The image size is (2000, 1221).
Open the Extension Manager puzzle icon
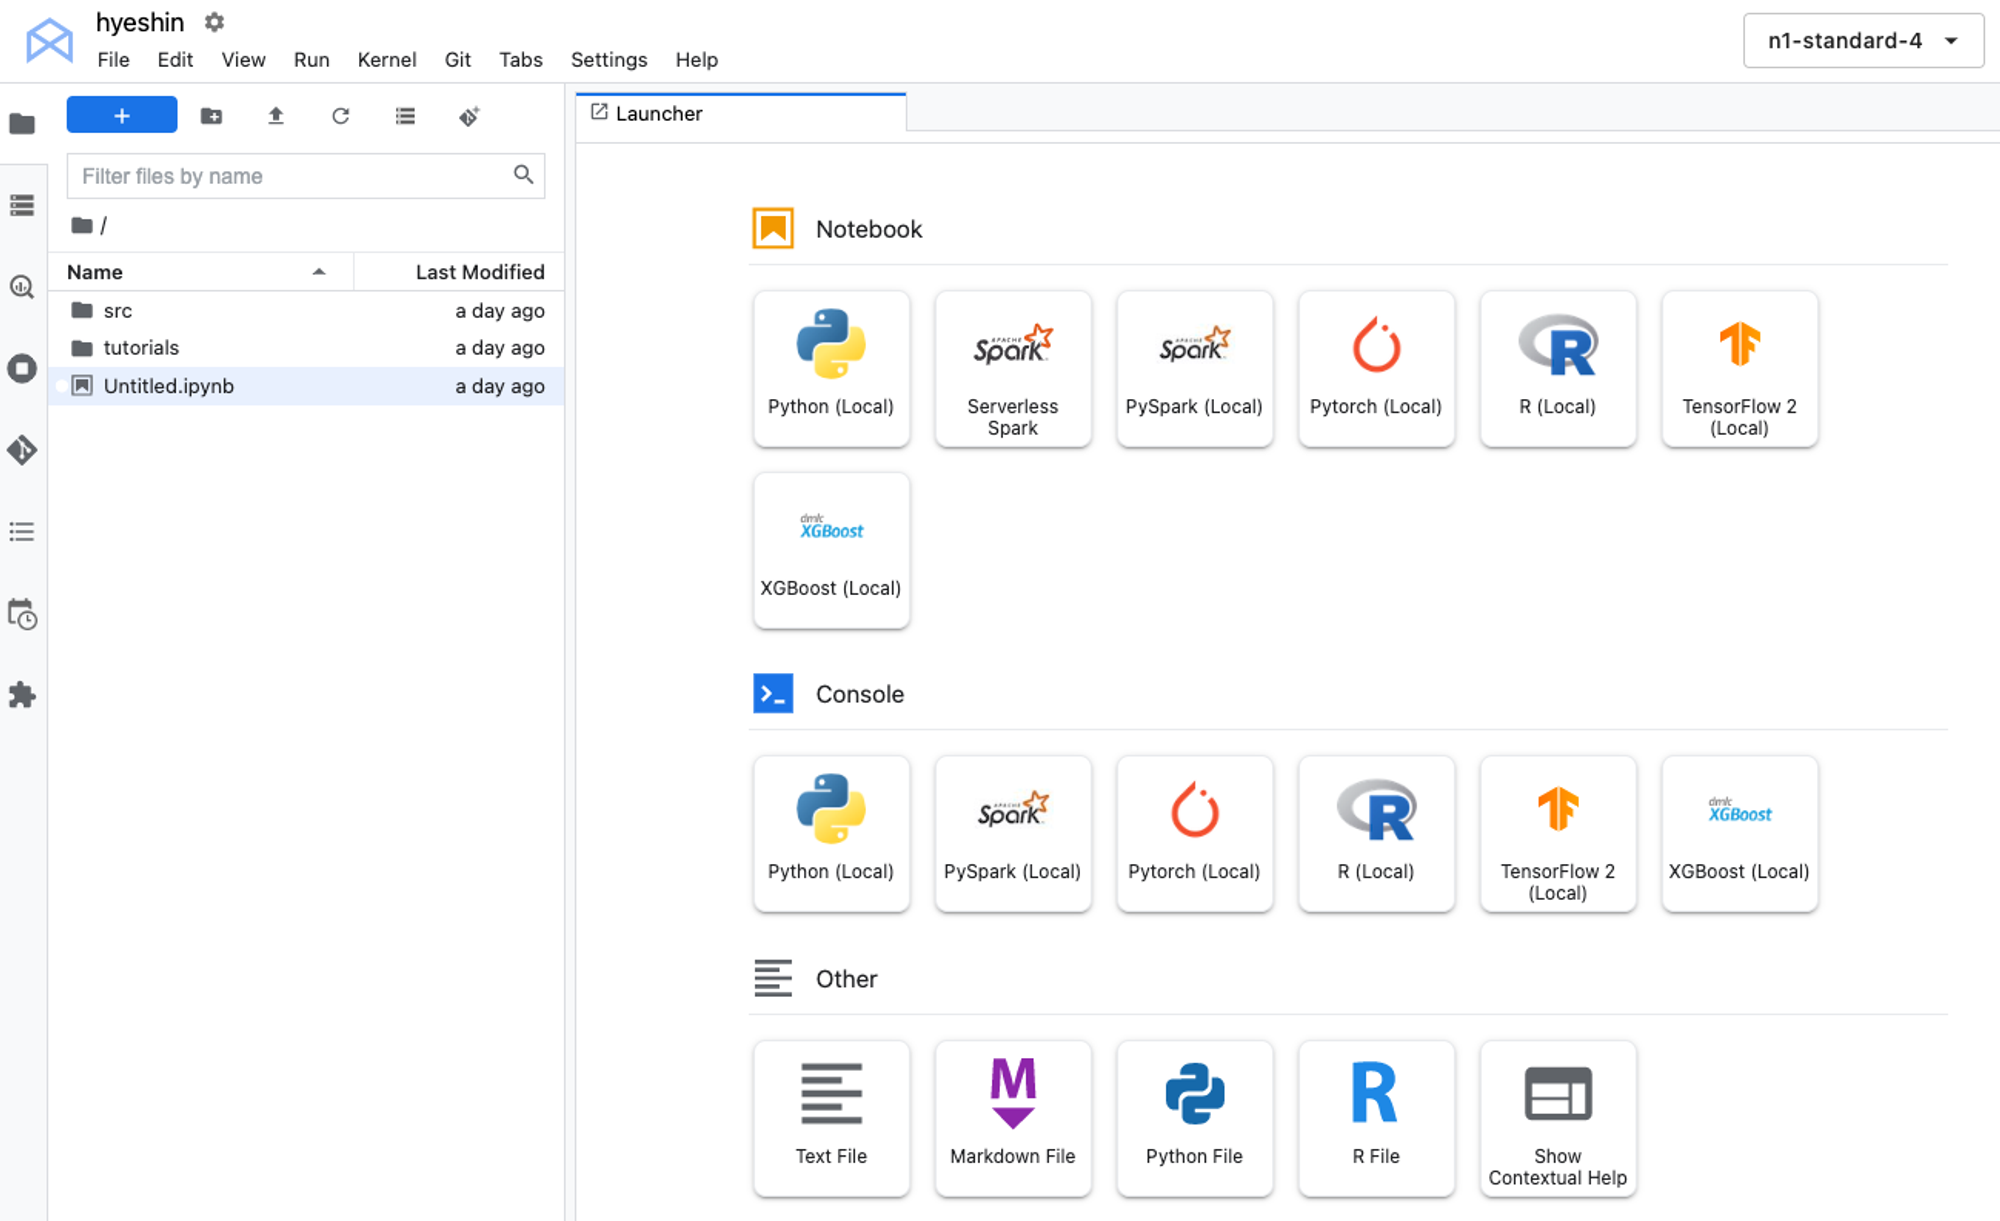[x=22, y=695]
